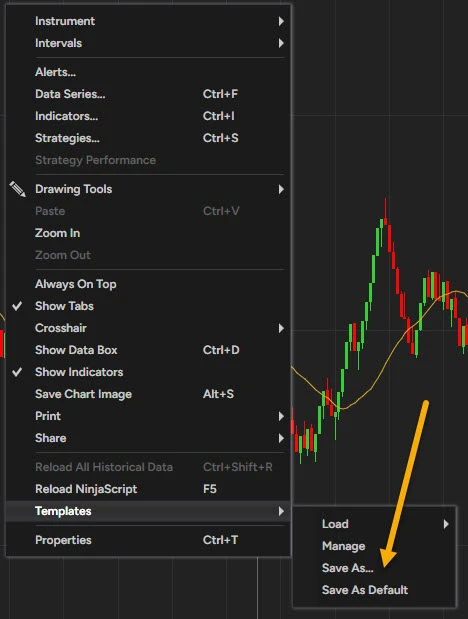Viewport: 468px width, 619px height.
Task: Select Reload NinjaScript
Action: (149, 489)
